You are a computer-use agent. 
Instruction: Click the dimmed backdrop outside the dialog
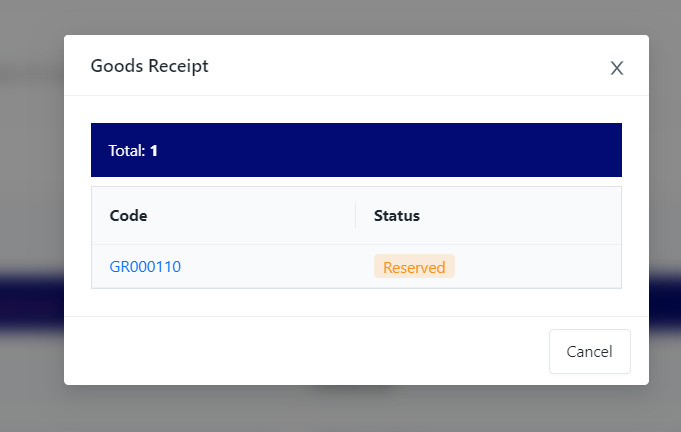(30, 200)
